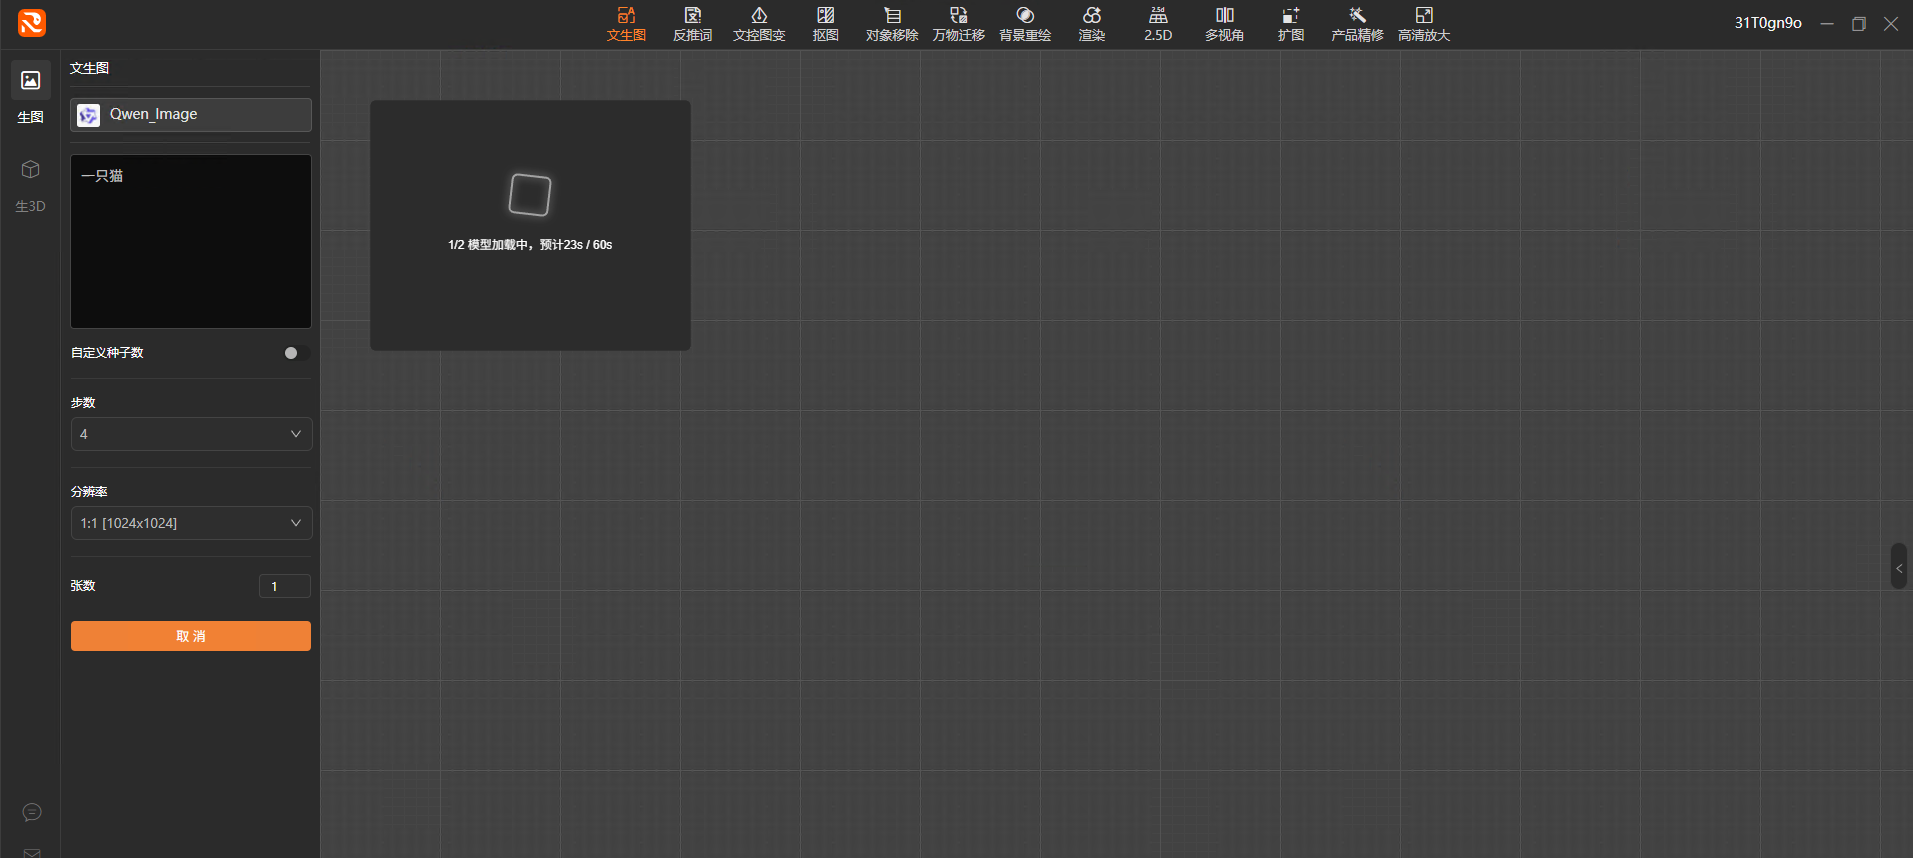The height and width of the screenshot is (858, 1913).
Task: Open the Qwen_Image model selector
Action: tap(191, 115)
